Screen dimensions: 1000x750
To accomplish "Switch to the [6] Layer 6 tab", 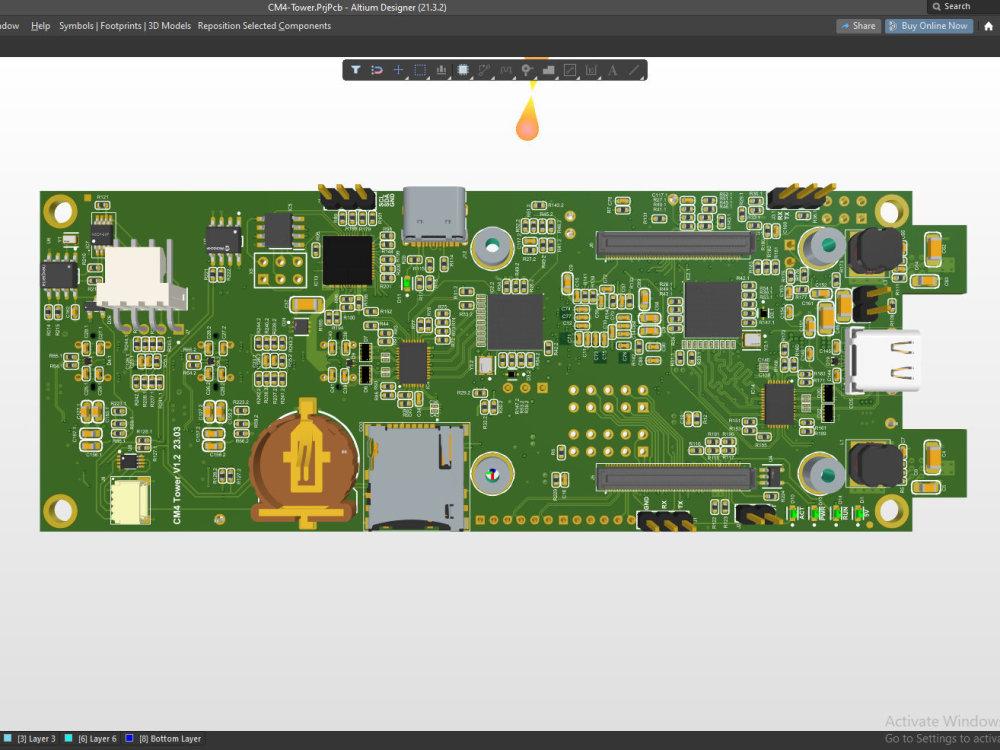I will (98, 739).
